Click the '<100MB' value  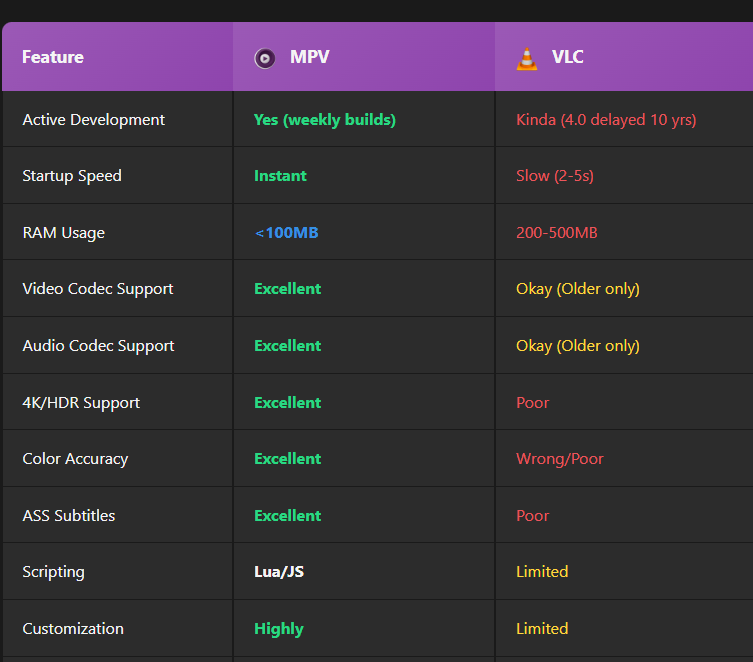286,233
